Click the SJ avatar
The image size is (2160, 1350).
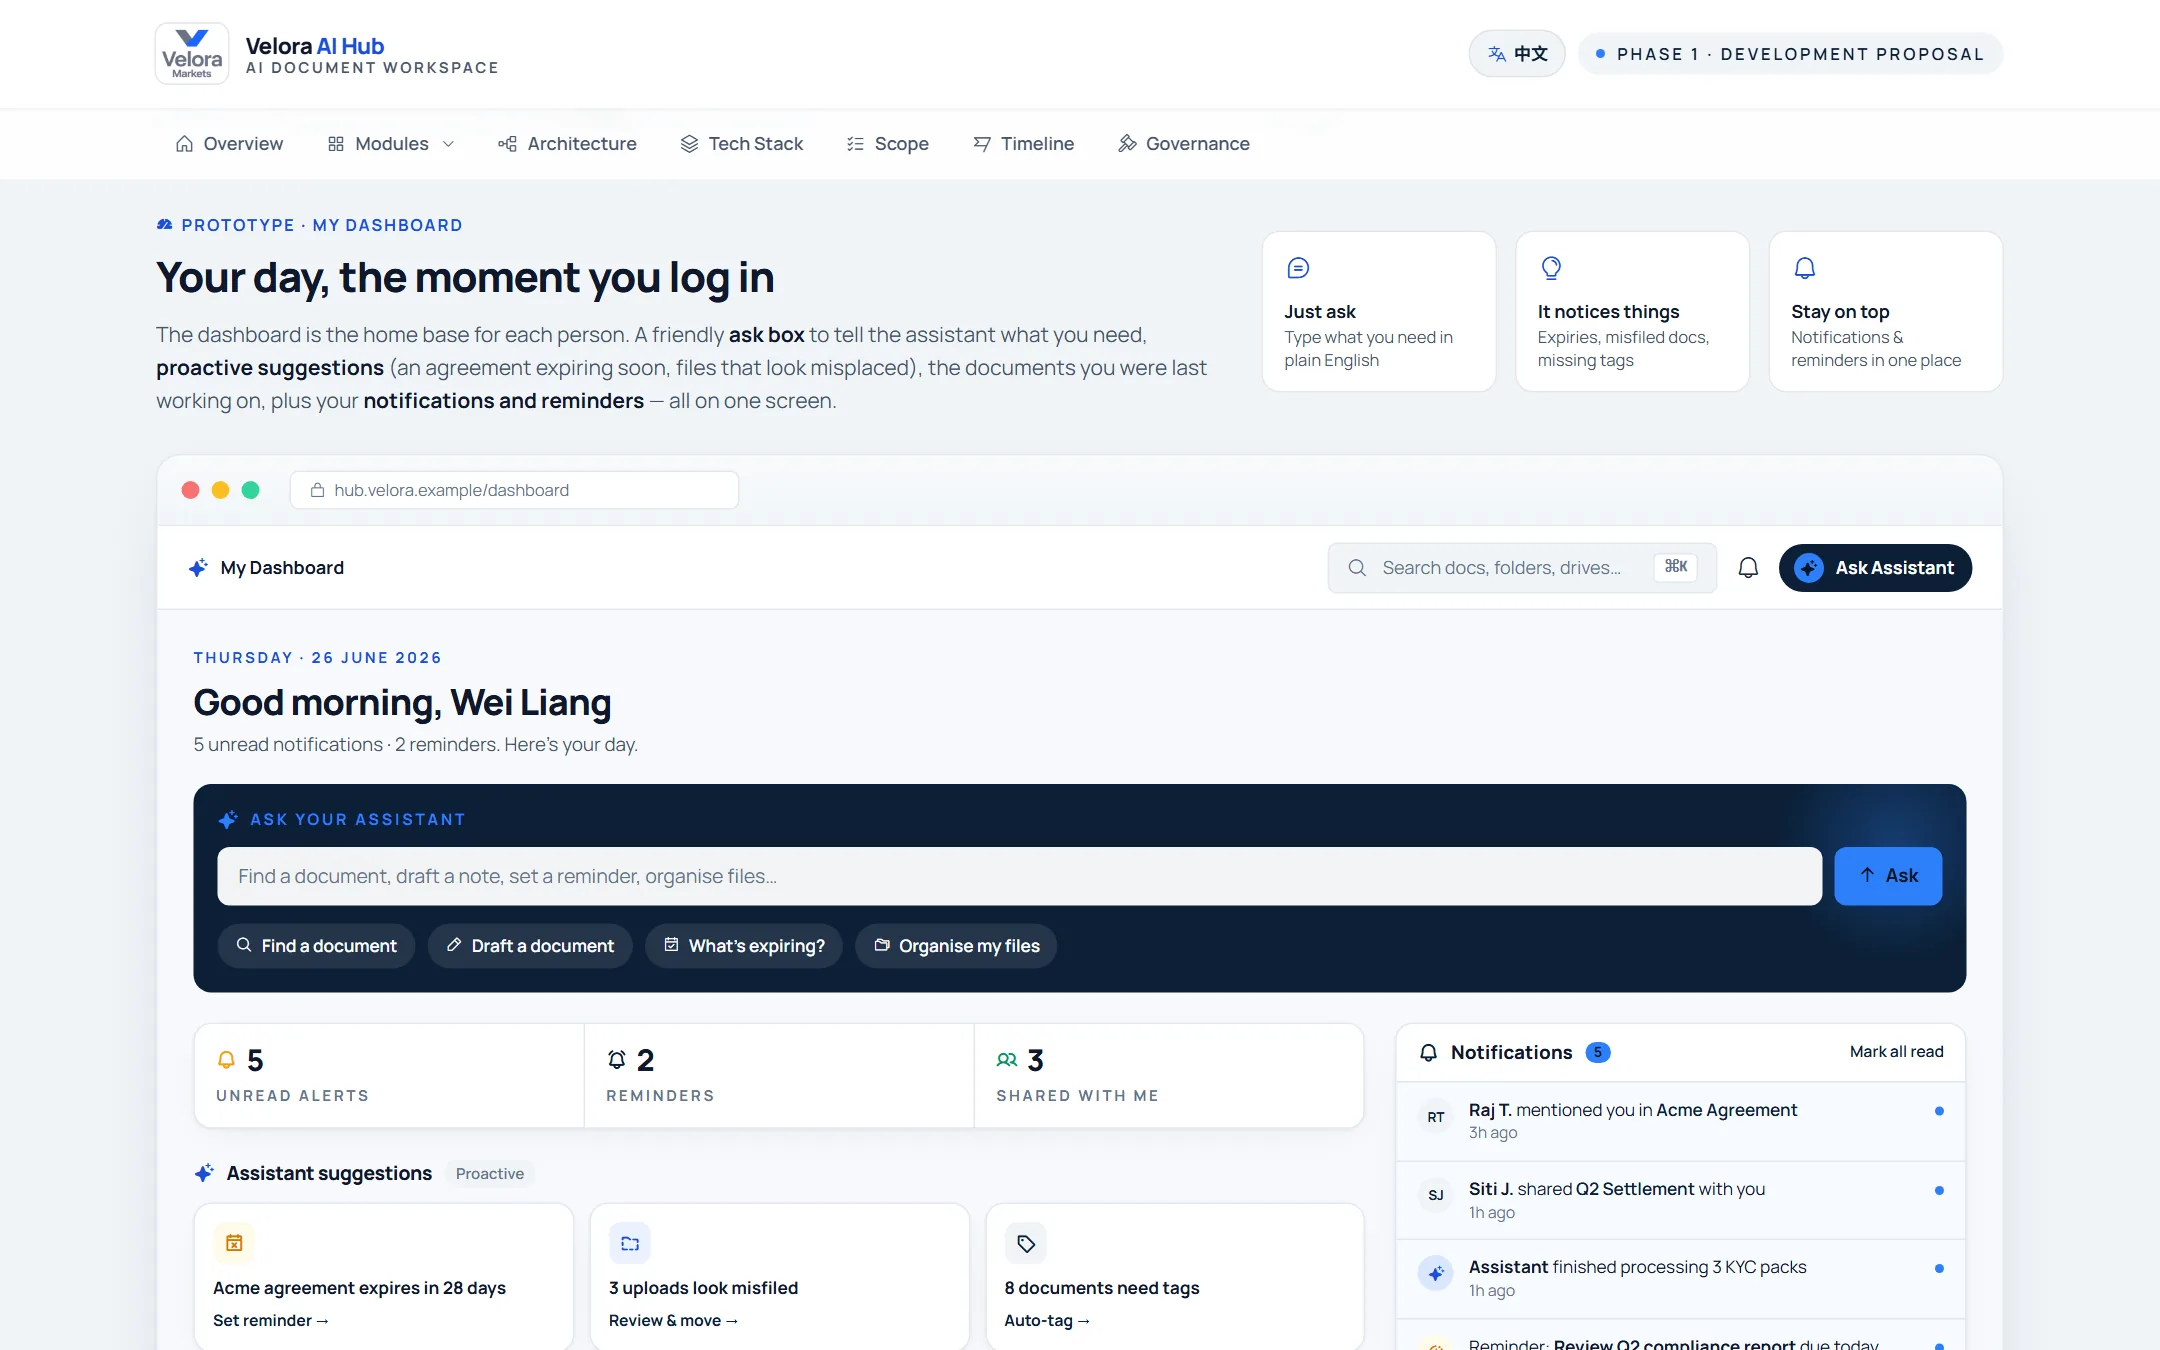1436,1195
